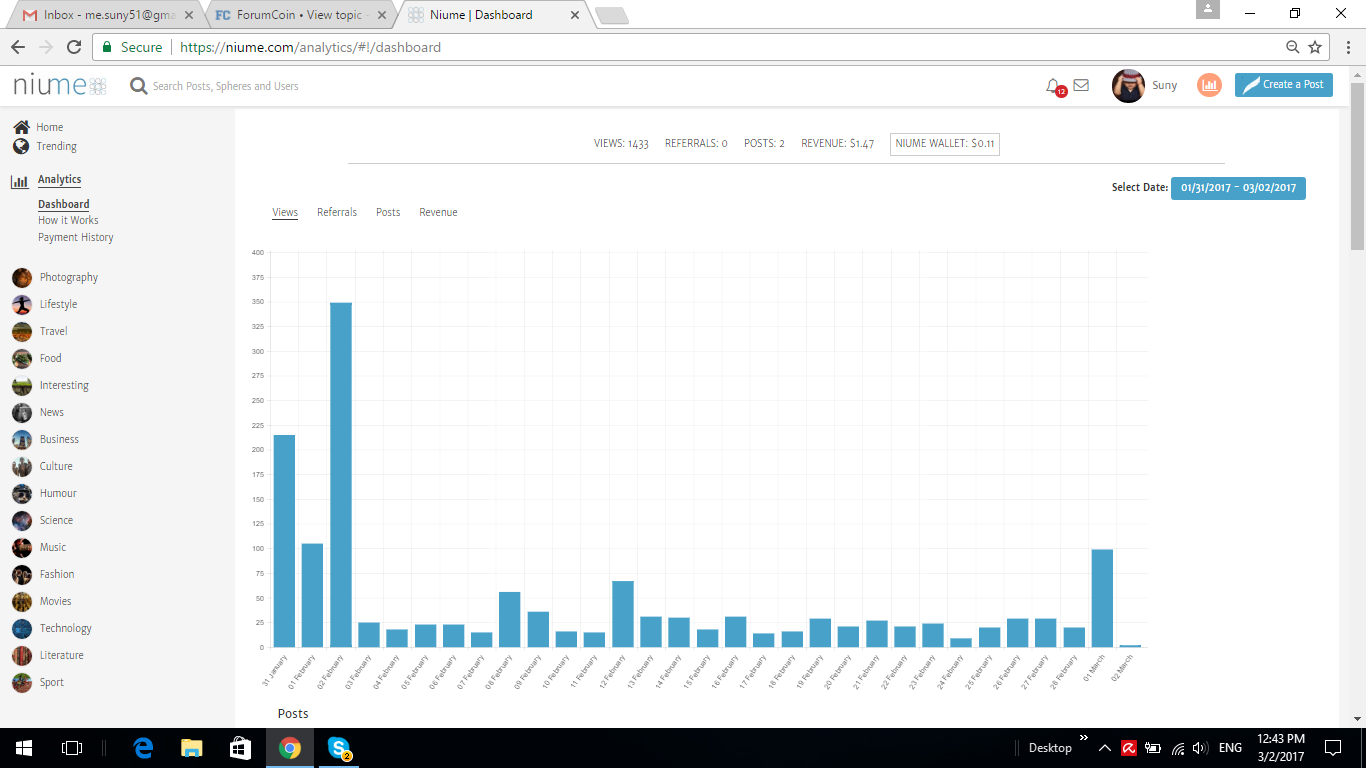This screenshot has height=768, width=1366.
Task: Open the Fashion sphere icon
Action: (22, 574)
